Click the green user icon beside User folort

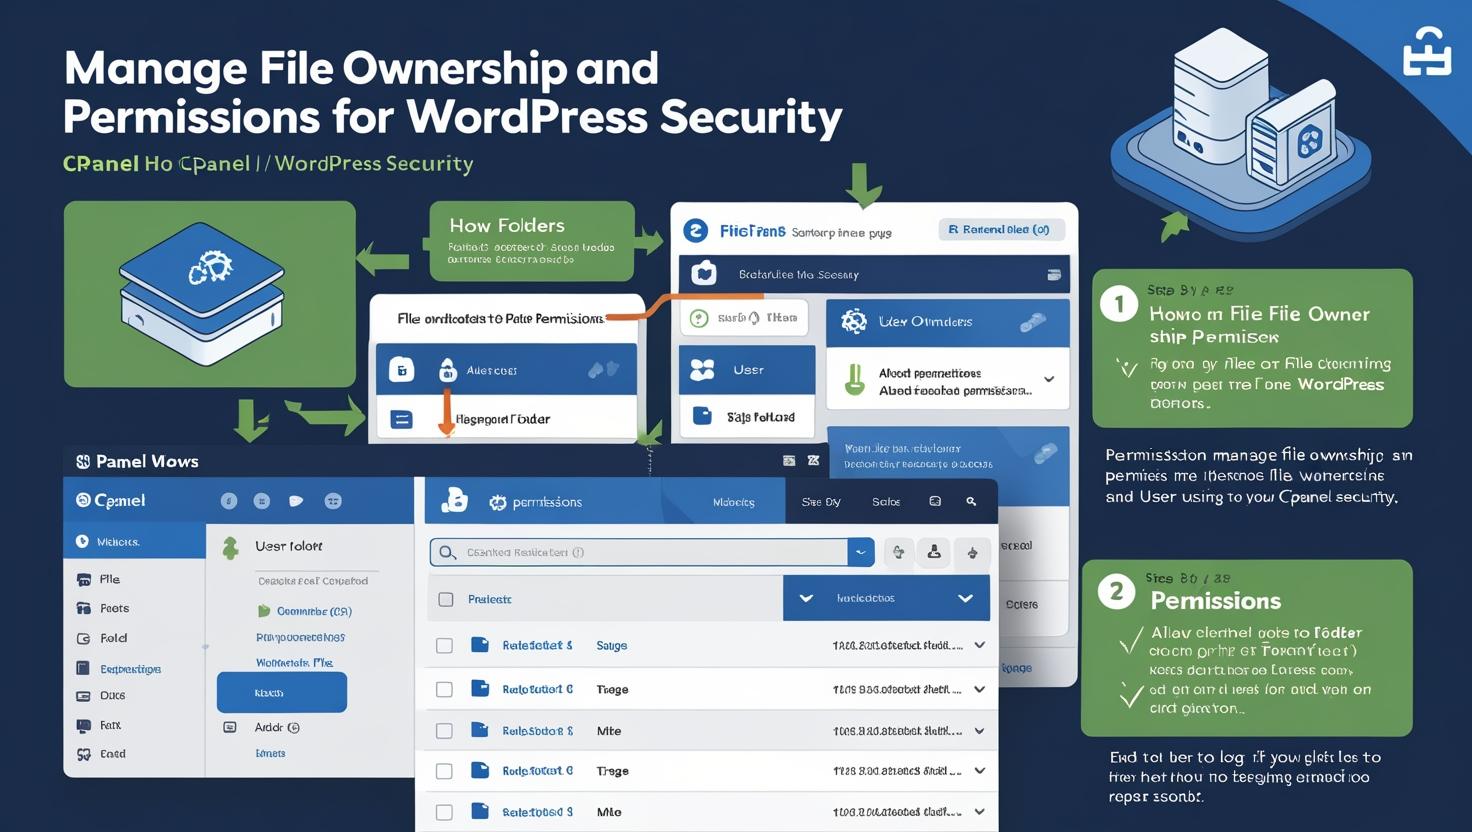(x=230, y=546)
